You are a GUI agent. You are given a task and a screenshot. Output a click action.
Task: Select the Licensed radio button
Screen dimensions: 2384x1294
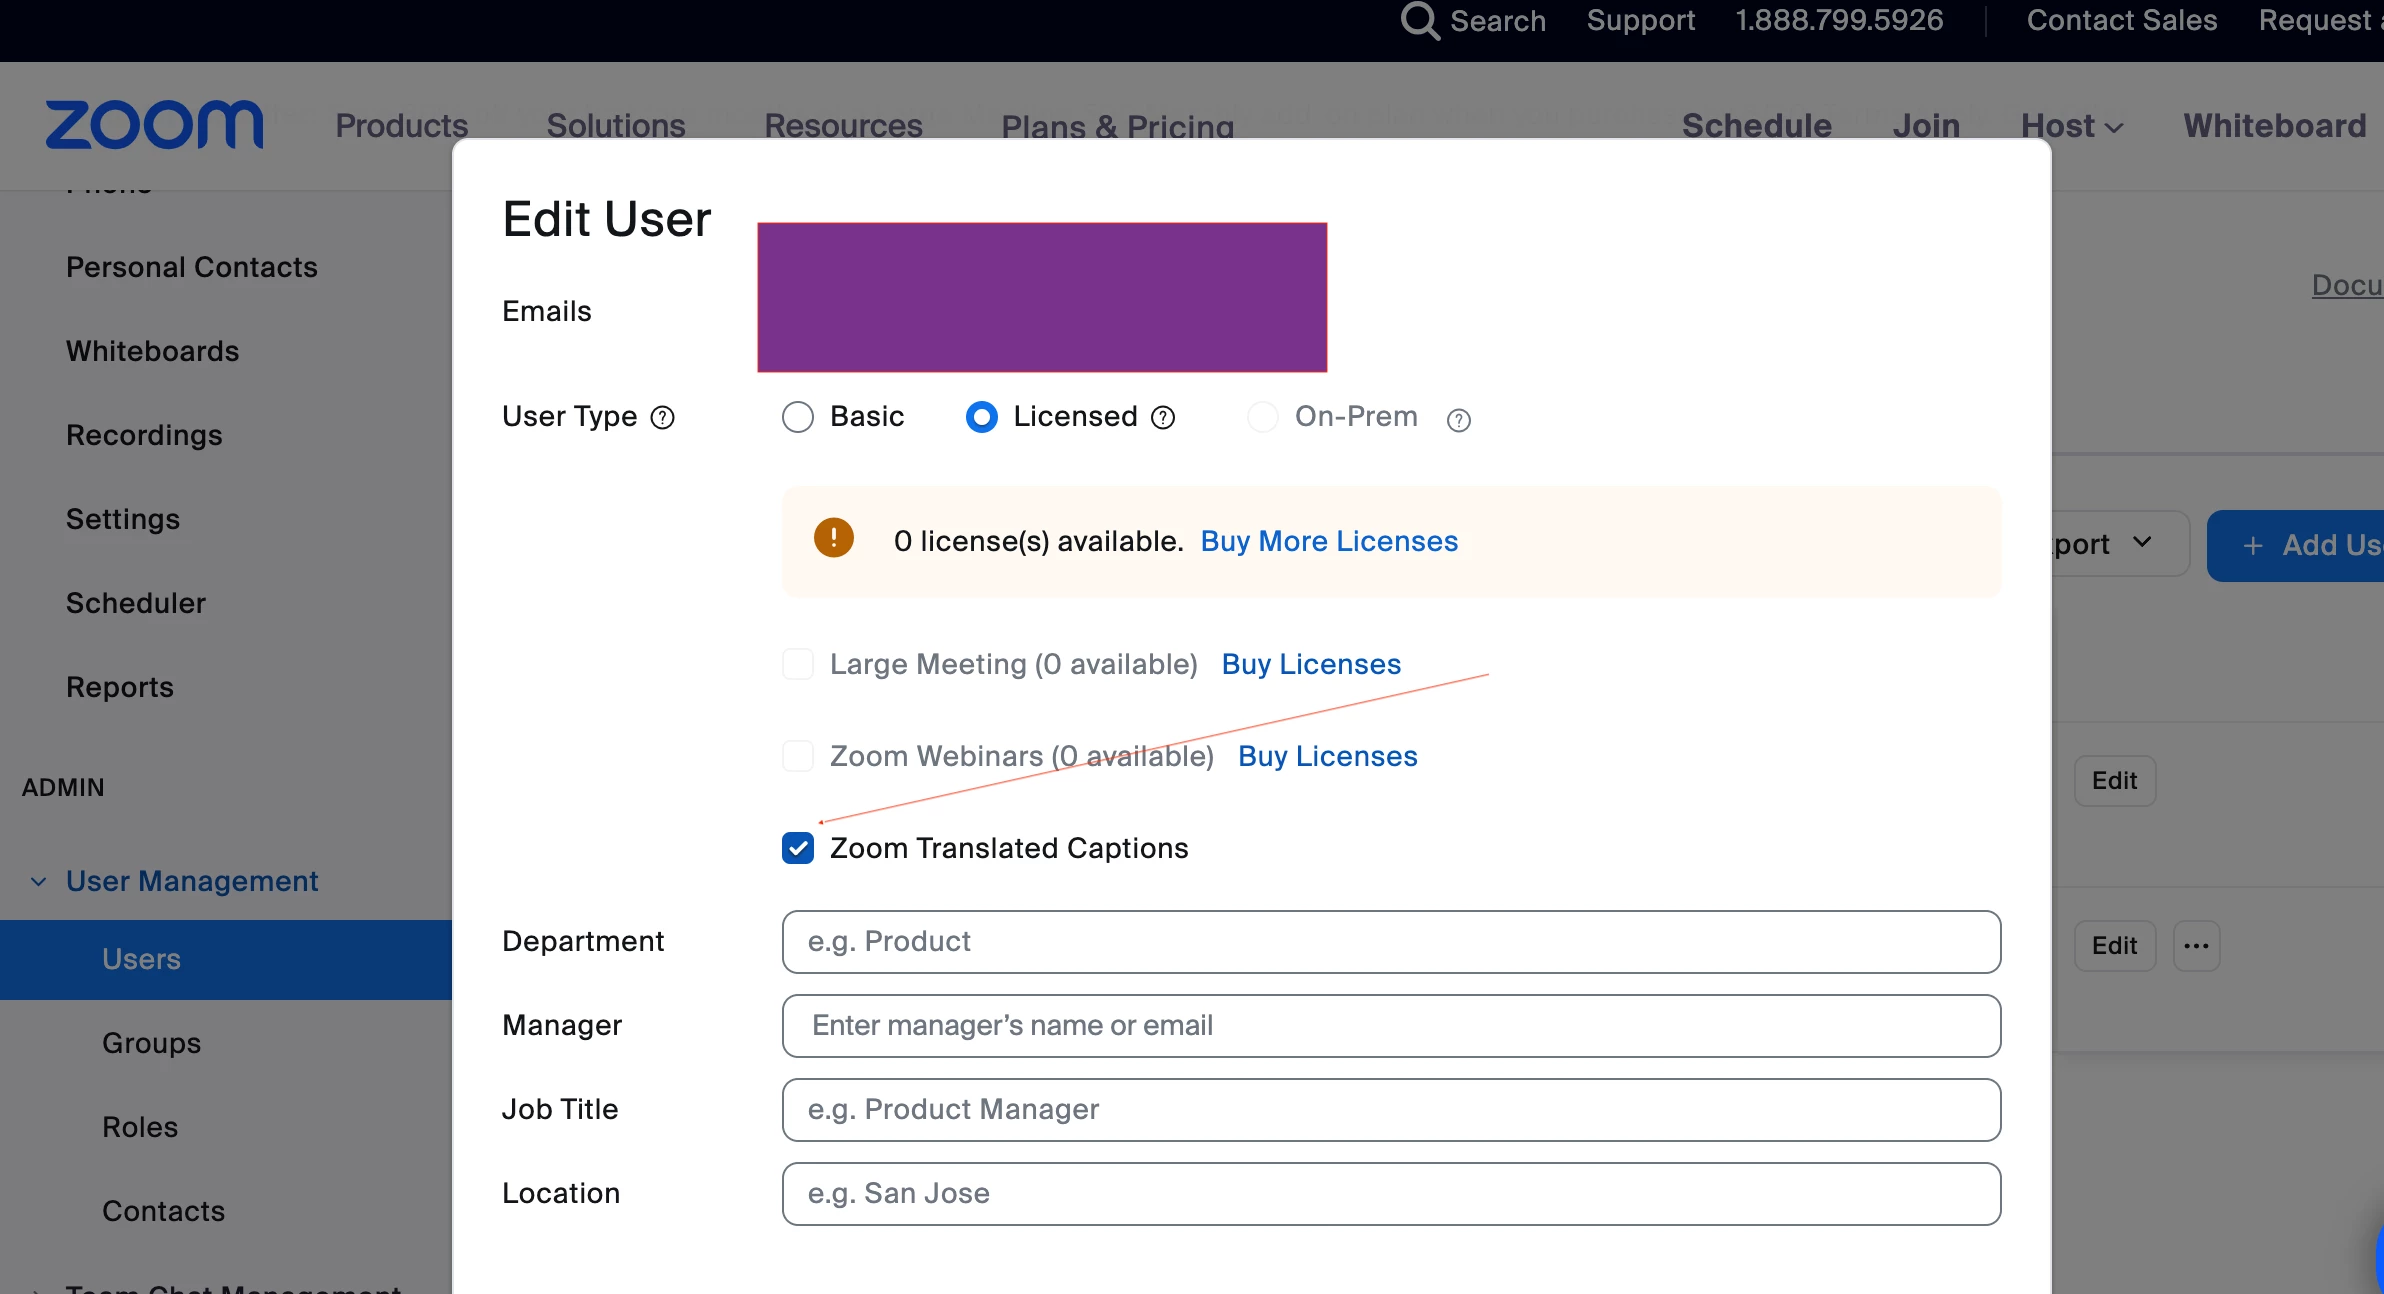coord(982,417)
